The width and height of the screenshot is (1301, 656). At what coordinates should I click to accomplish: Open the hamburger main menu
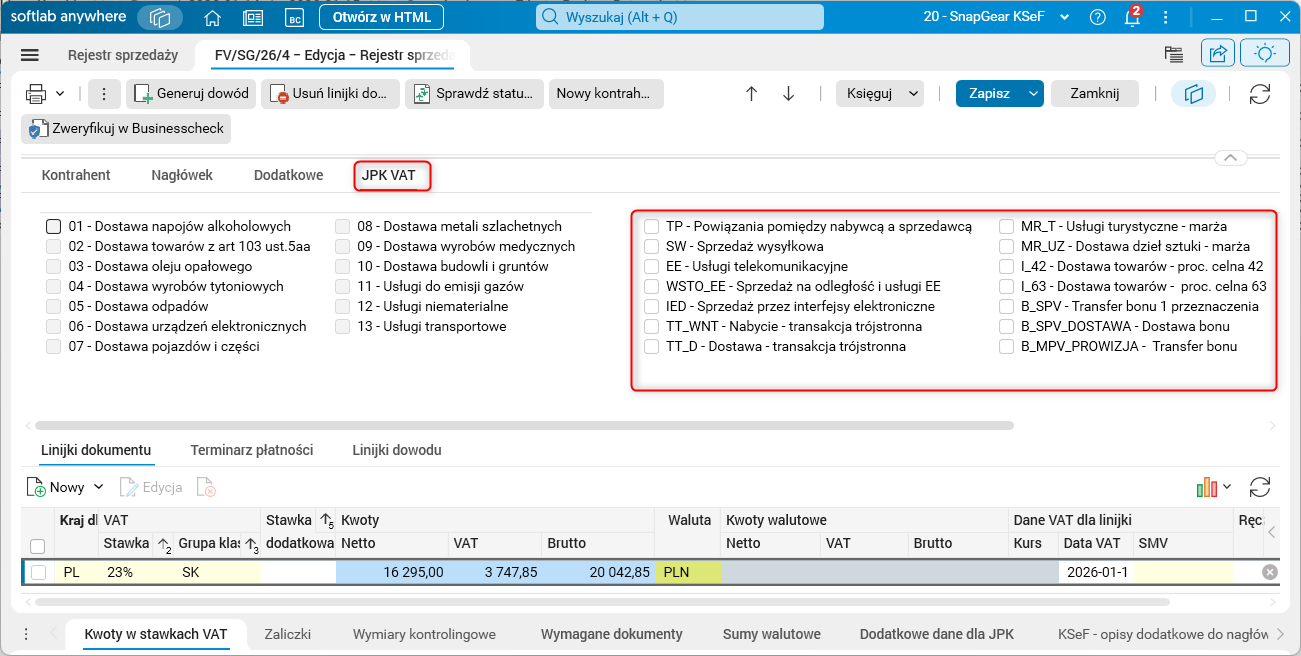click(x=30, y=56)
